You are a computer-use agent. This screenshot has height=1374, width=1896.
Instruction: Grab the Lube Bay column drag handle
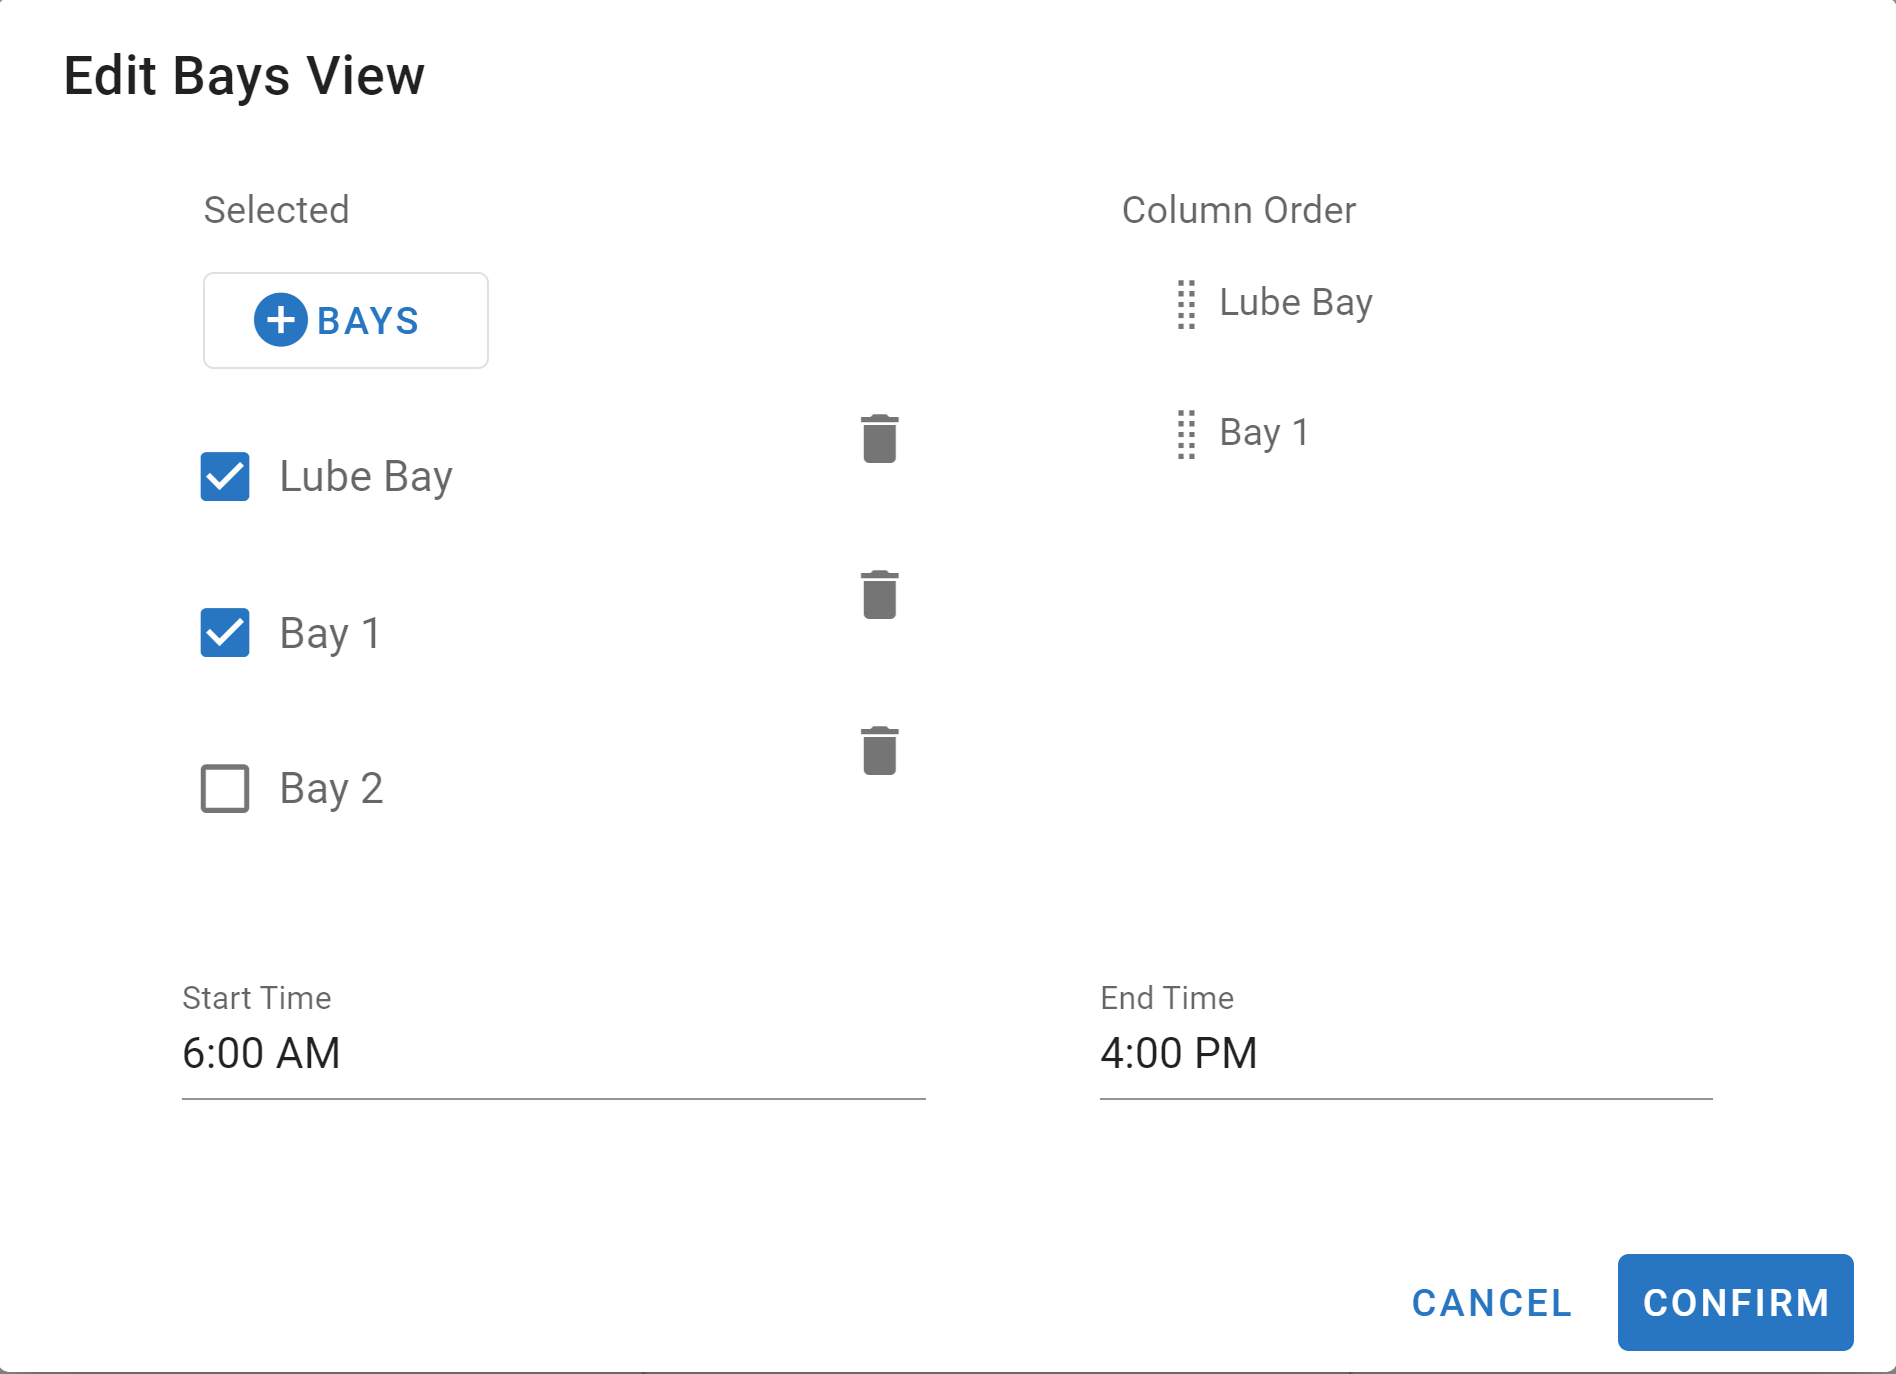click(1186, 304)
